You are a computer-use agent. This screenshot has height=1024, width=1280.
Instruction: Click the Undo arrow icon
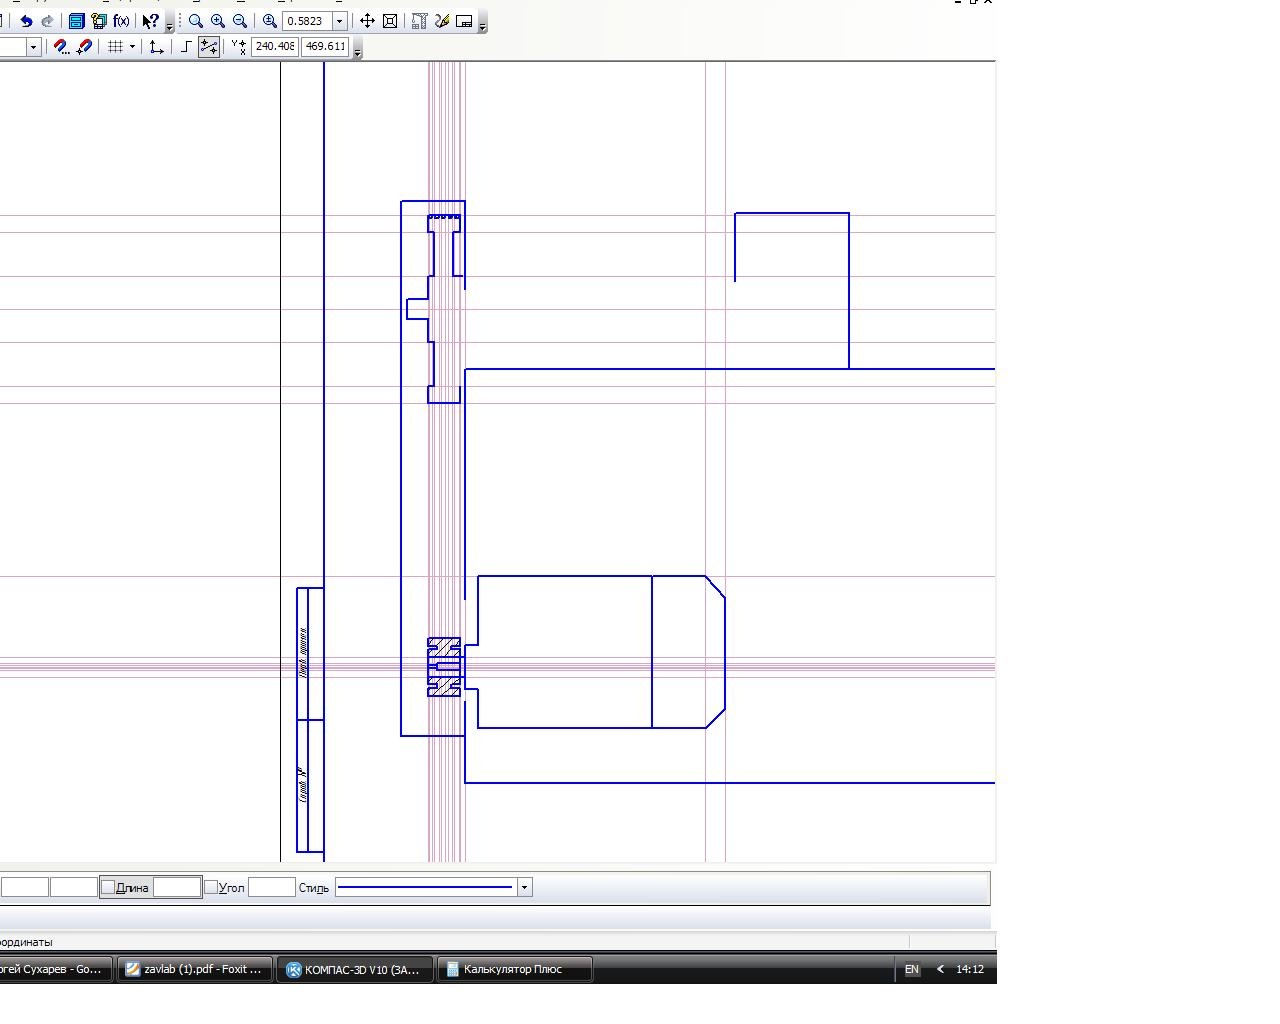(26, 21)
